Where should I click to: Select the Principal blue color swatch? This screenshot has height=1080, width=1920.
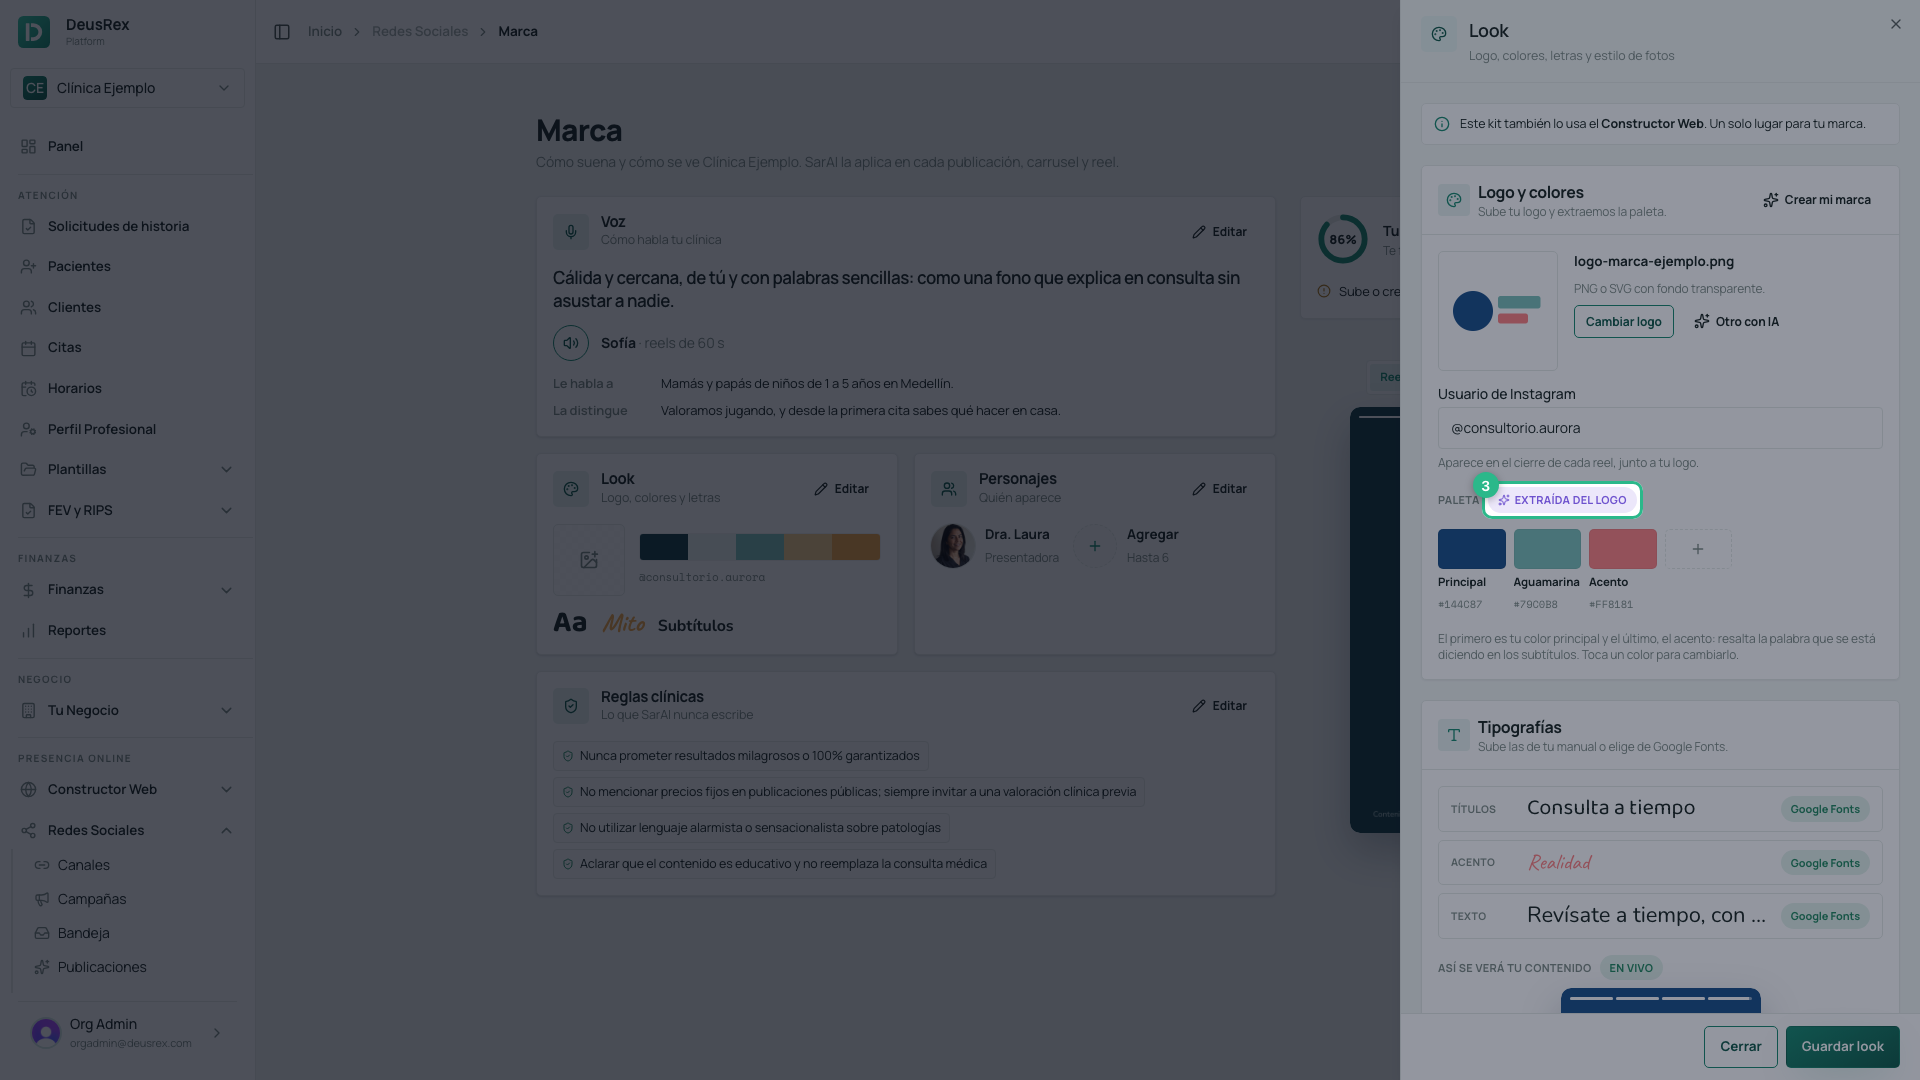click(x=1471, y=549)
